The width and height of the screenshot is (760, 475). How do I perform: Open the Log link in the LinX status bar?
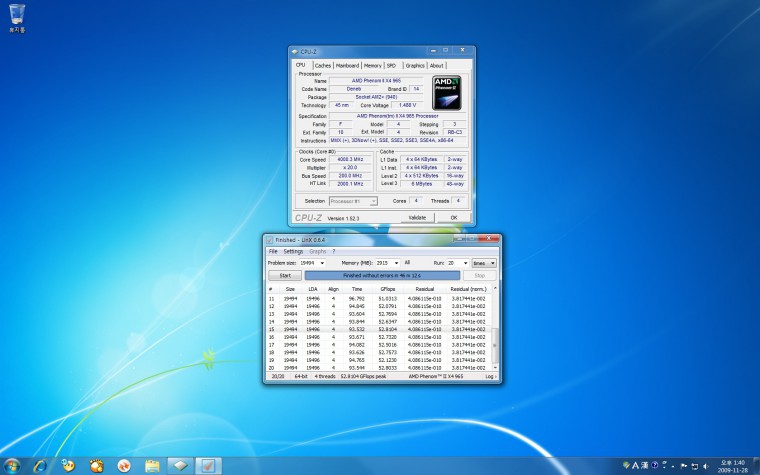click(491, 376)
